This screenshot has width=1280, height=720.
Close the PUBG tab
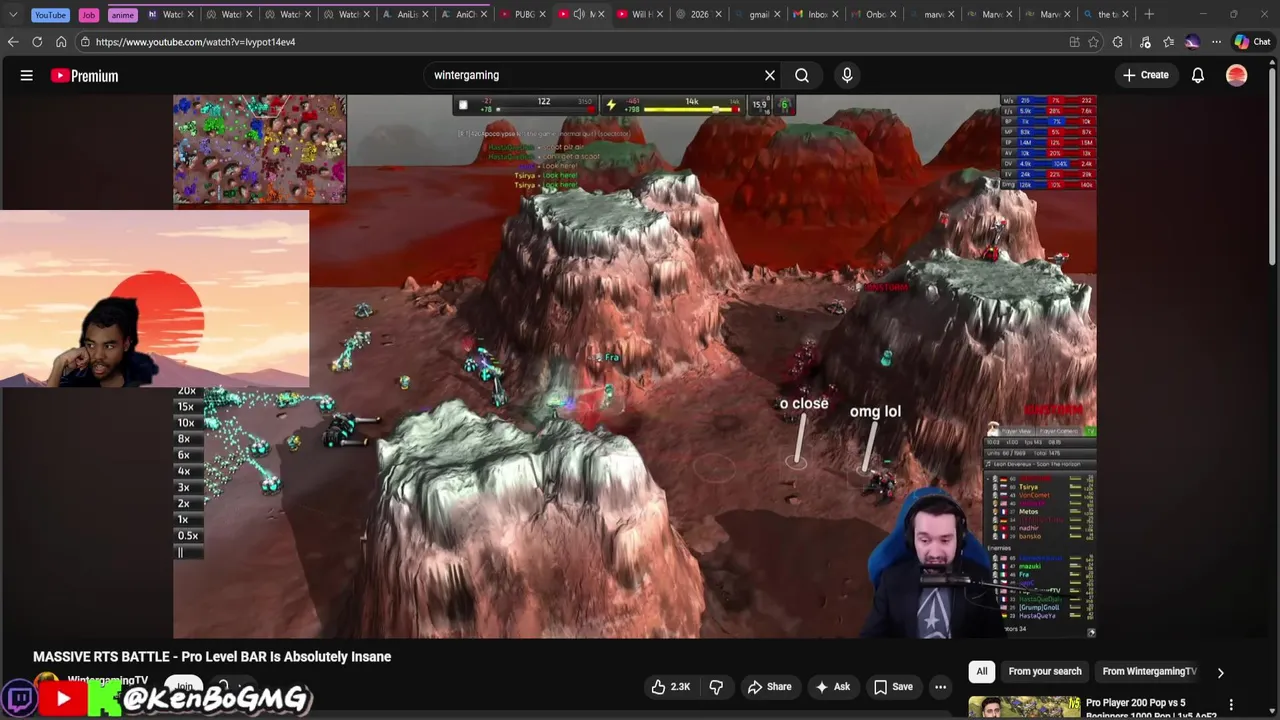542,14
